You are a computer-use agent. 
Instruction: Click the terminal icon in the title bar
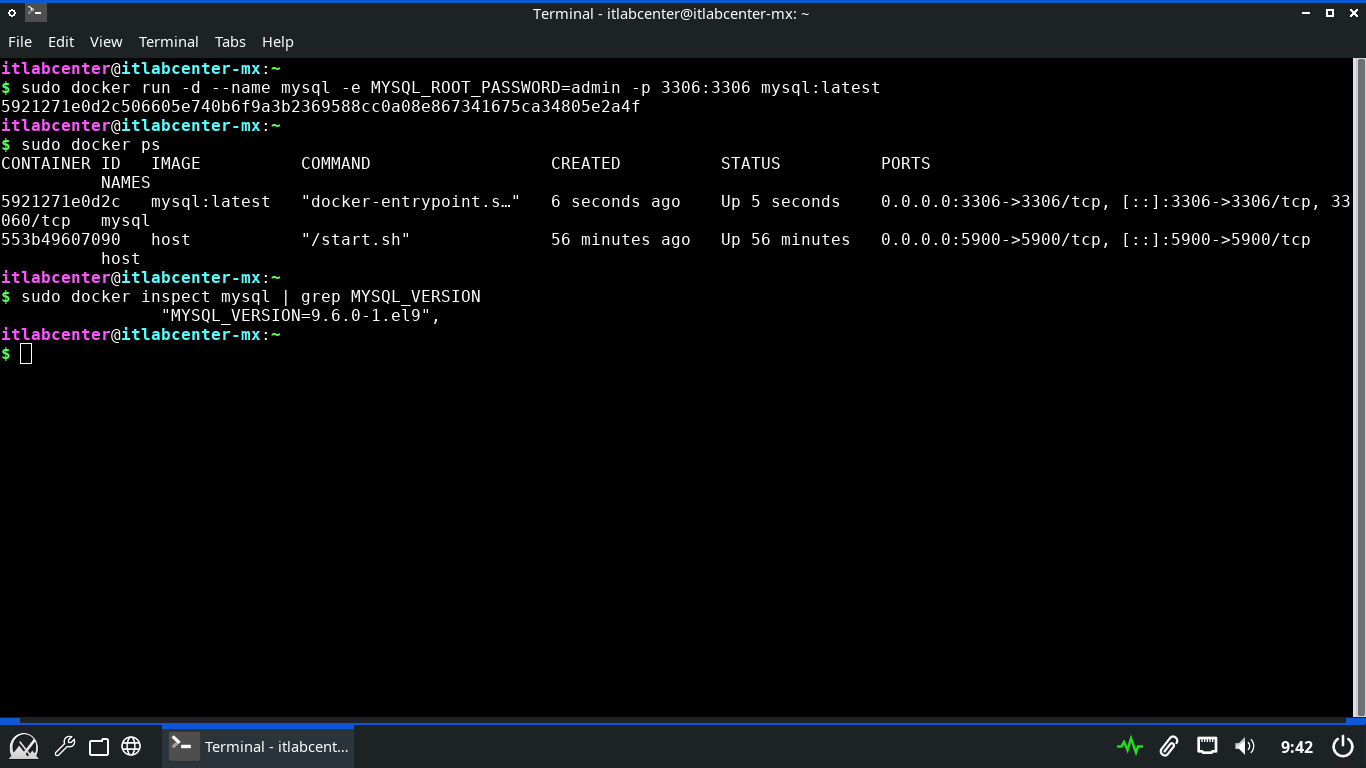click(35, 13)
